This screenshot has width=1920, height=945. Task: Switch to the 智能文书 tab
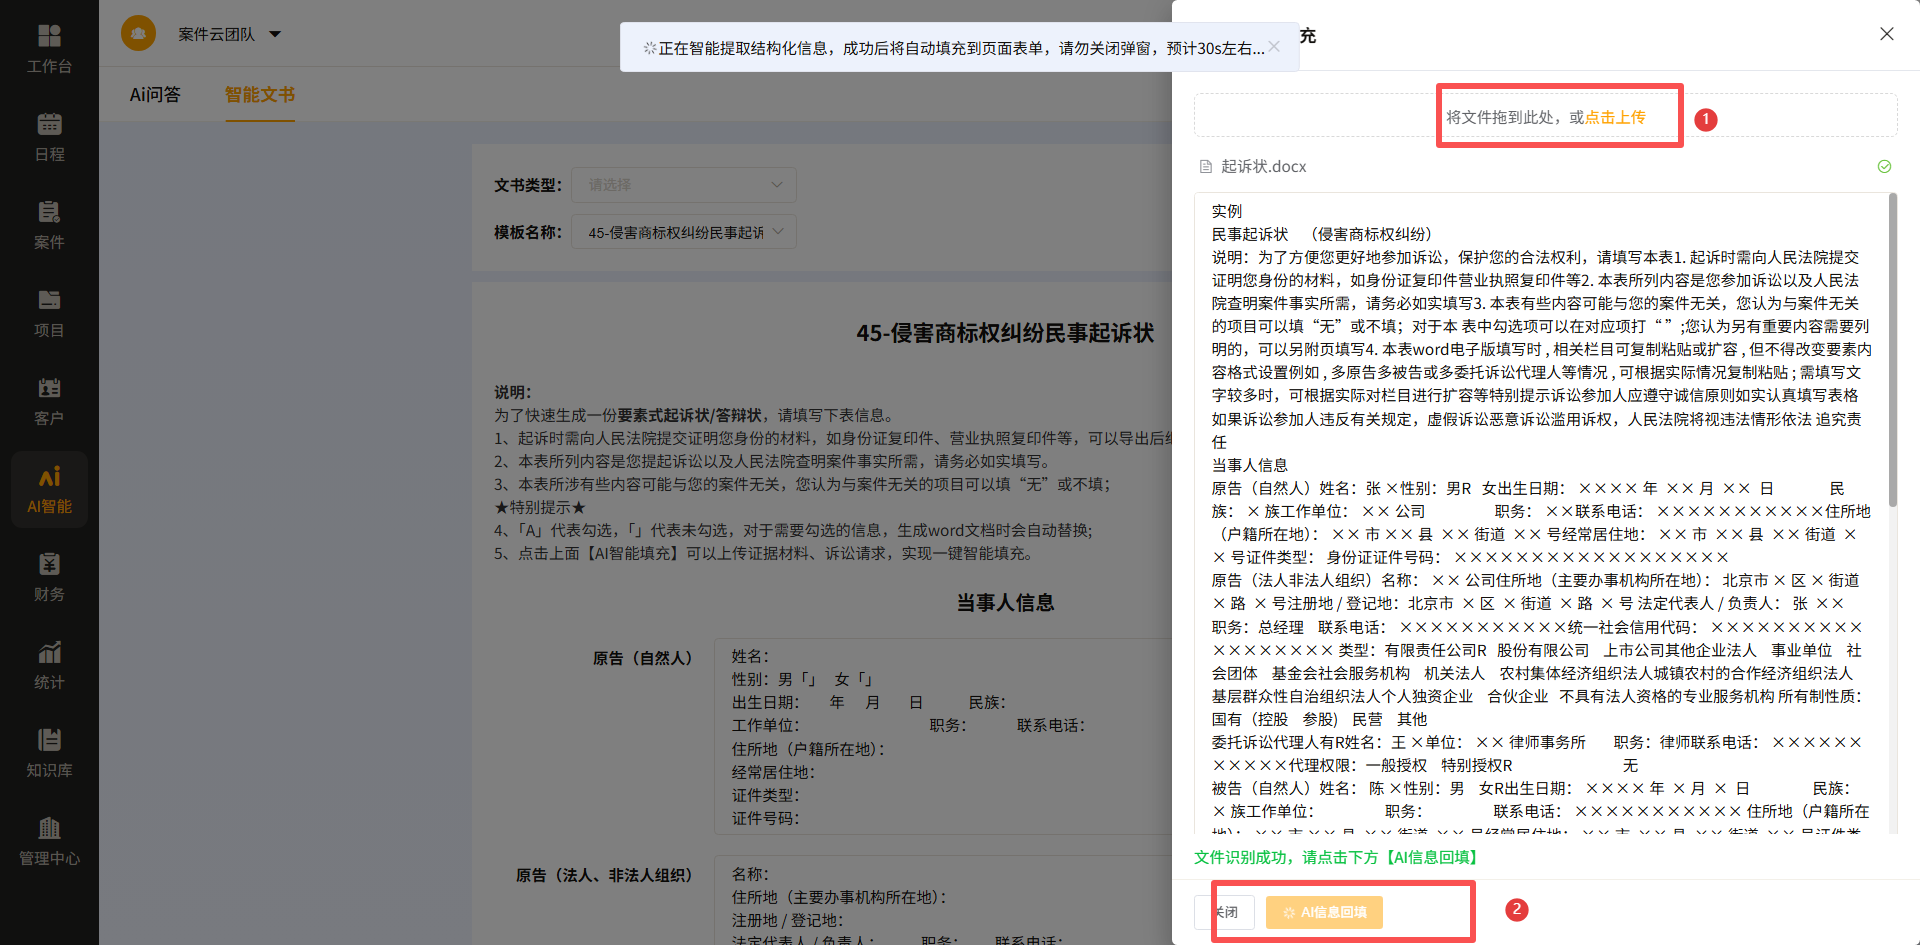[x=259, y=94]
